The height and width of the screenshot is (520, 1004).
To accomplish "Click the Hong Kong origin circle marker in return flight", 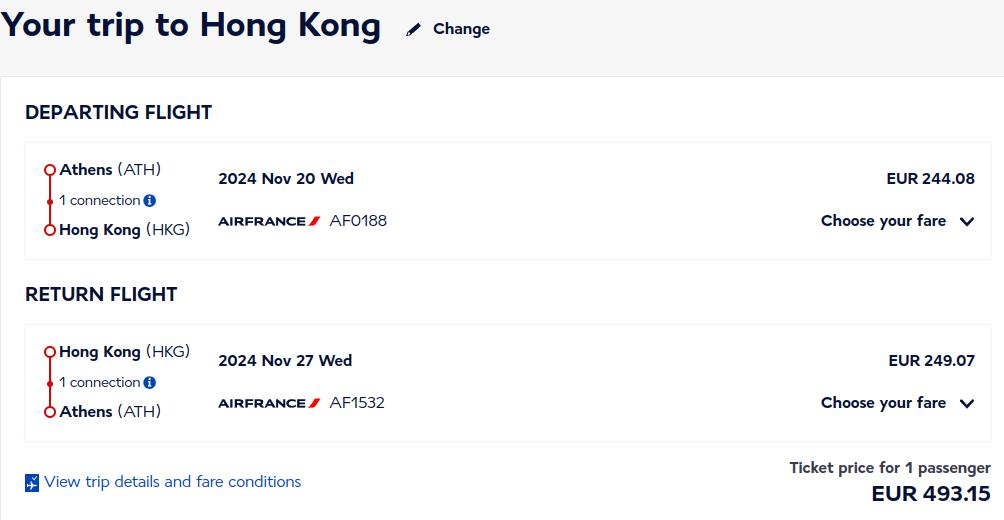I will (50, 352).
